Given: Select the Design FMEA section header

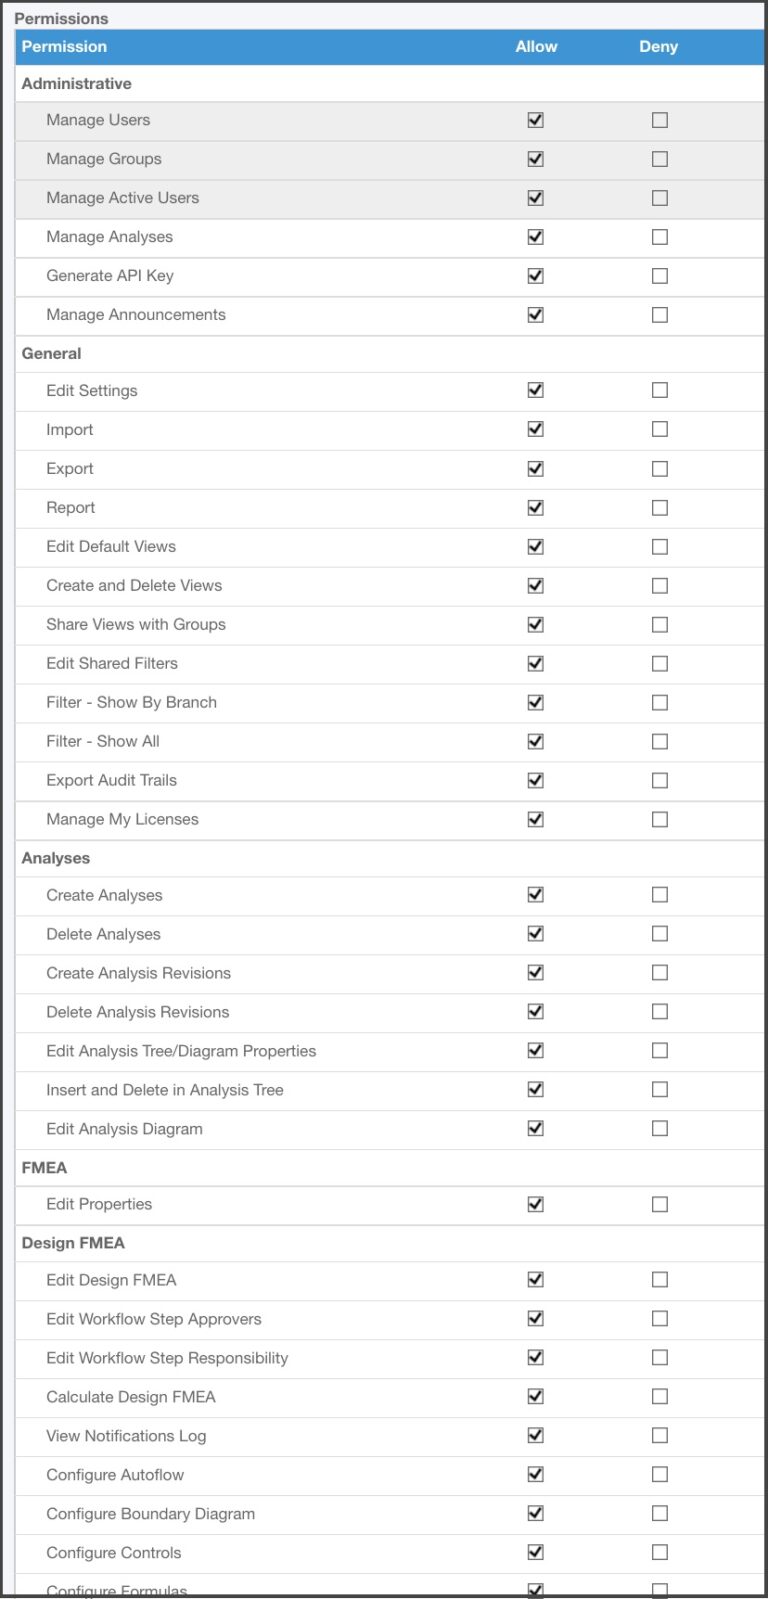Looking at the screenshot, I should 74,1243.
